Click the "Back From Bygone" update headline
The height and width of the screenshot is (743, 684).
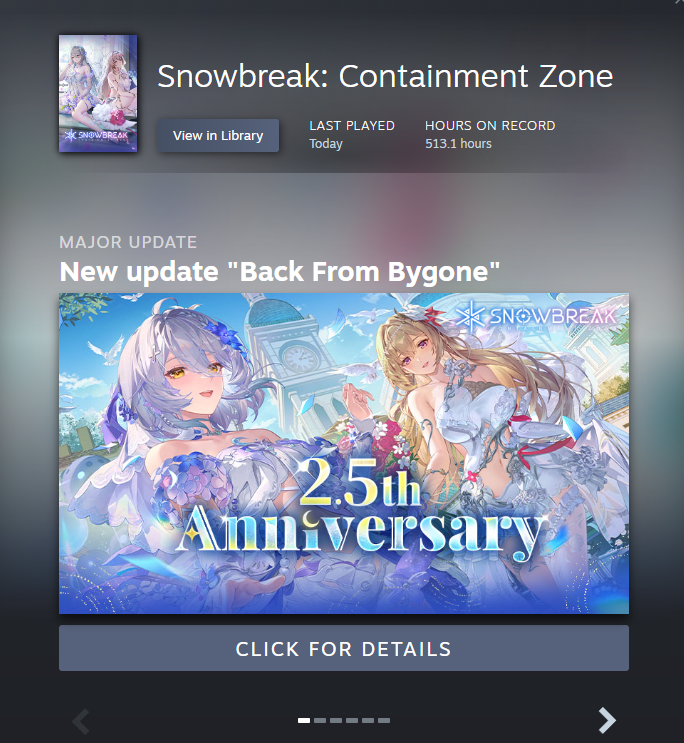coord(280,272)
